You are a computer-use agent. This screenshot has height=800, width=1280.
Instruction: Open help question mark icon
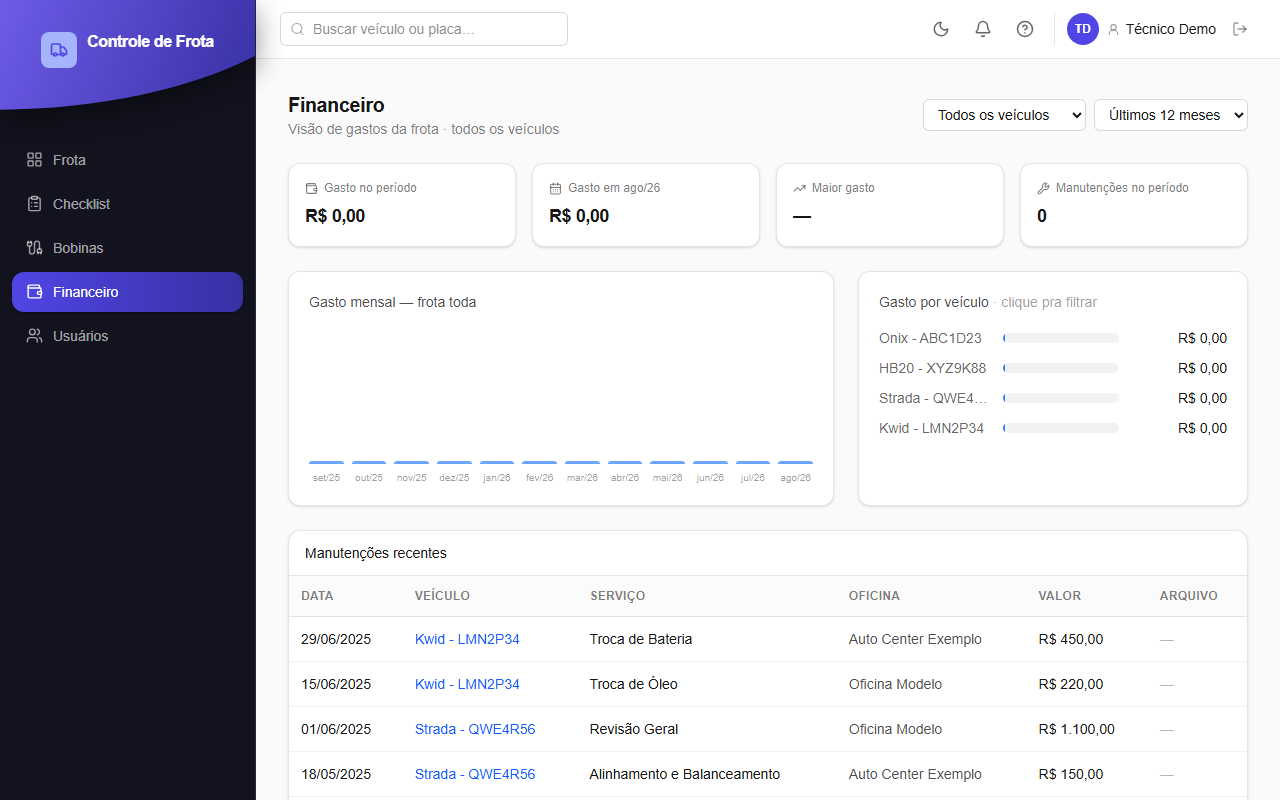pos(1025,29)
